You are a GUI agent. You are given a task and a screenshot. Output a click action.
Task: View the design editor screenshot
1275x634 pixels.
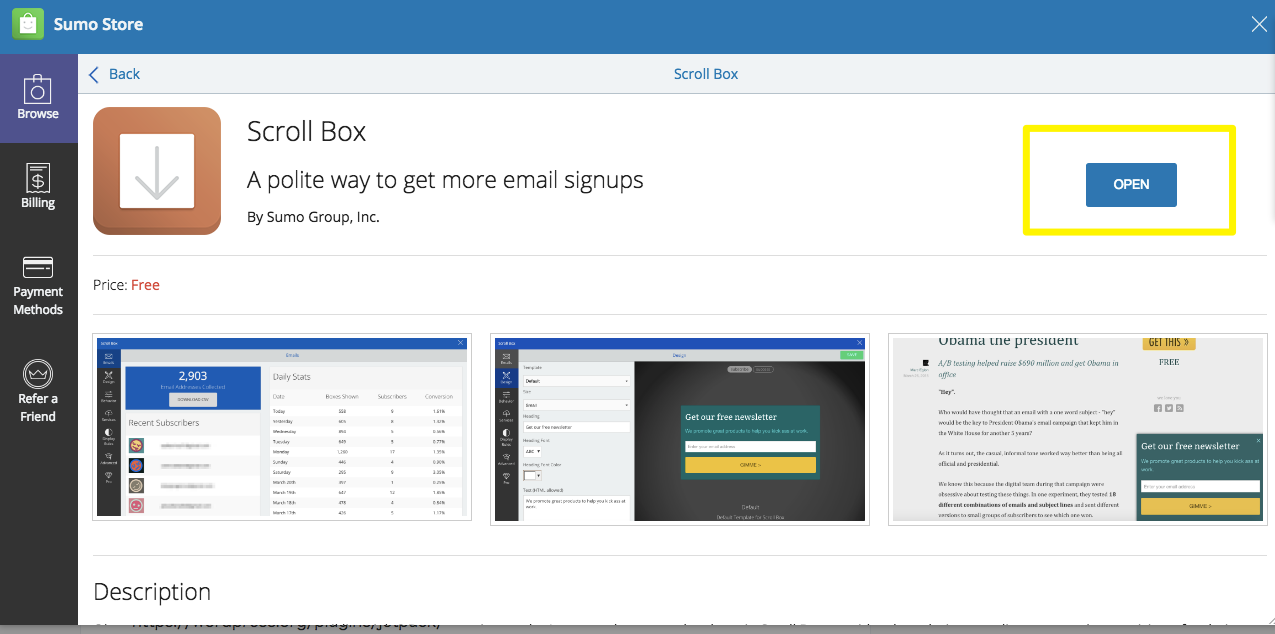tap(680, 428)
